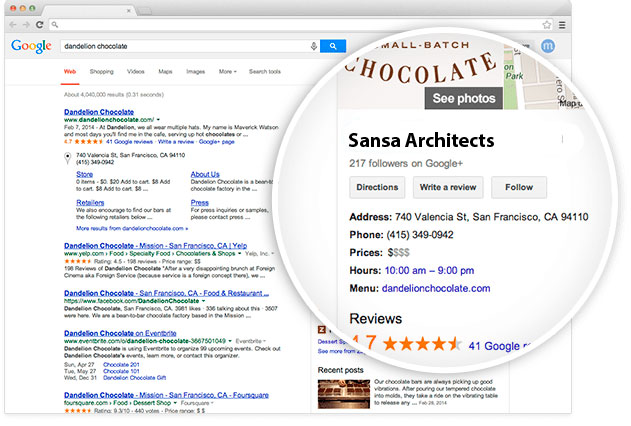Open the Dandelion Chocolate Yelp result
631x426 pixels.
click(155, 245)
